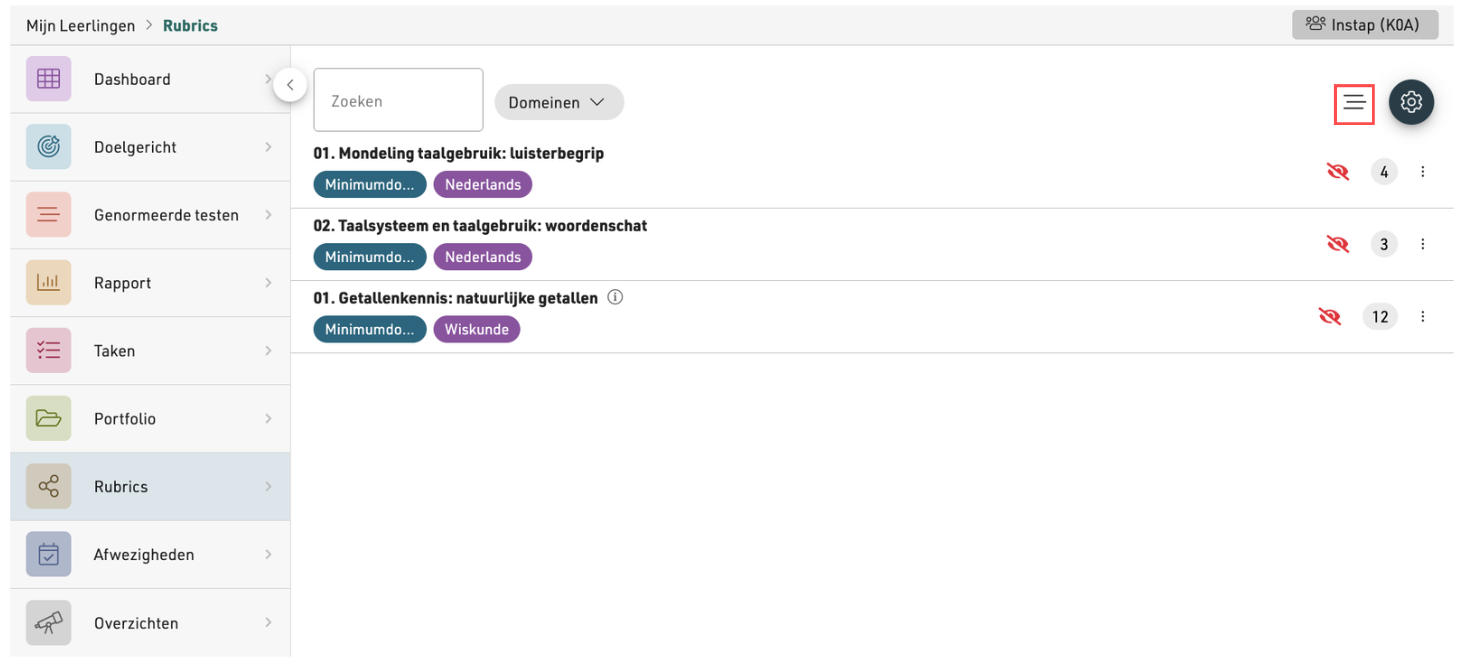Open the Dashboard grid icon
The image size is (1462, 663).
48,79
